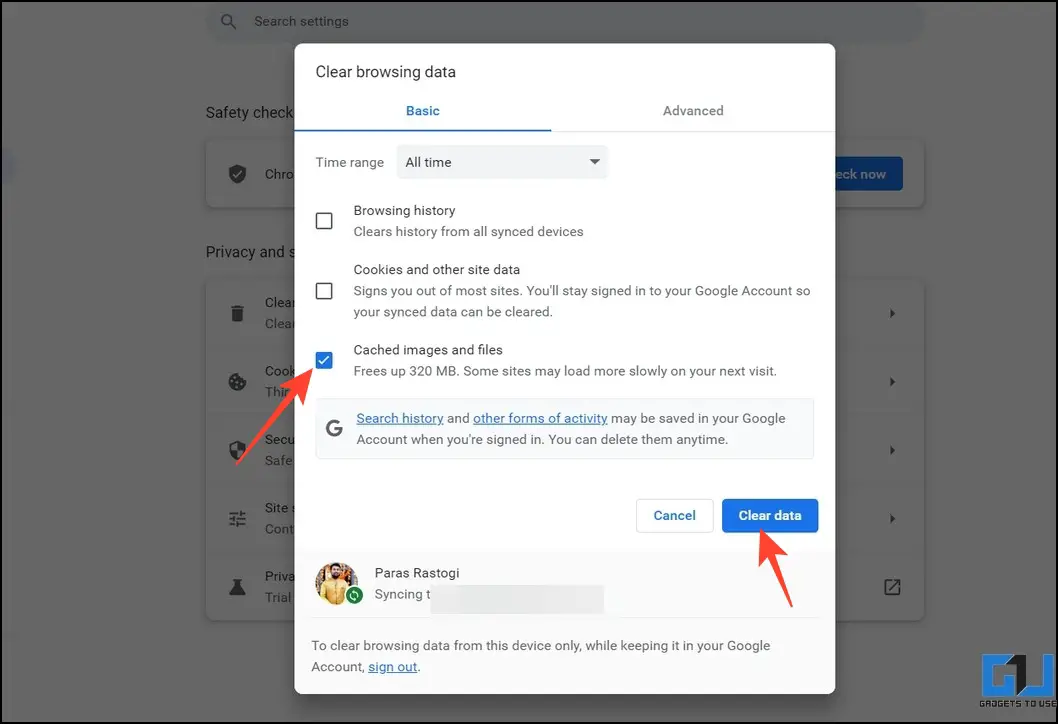Click the Security shield icon in list

click(x=238, y=450)
